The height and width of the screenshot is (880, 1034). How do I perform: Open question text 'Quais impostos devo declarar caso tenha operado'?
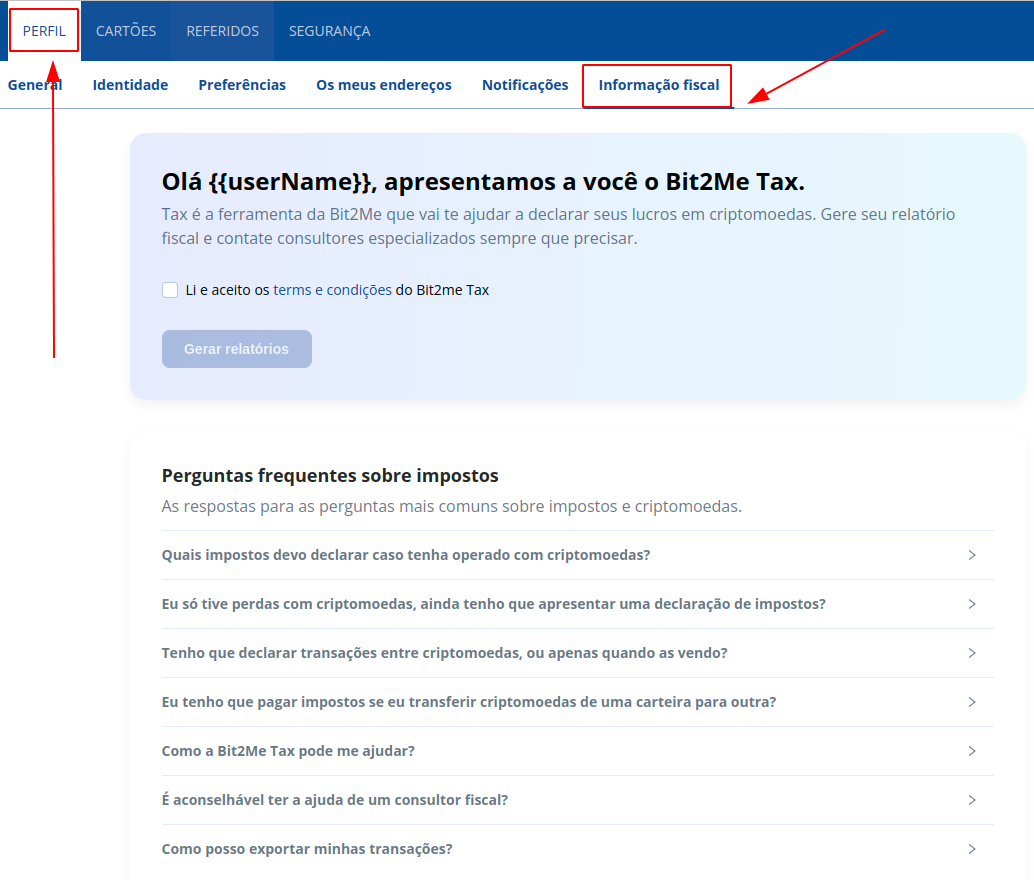point(406,555)
